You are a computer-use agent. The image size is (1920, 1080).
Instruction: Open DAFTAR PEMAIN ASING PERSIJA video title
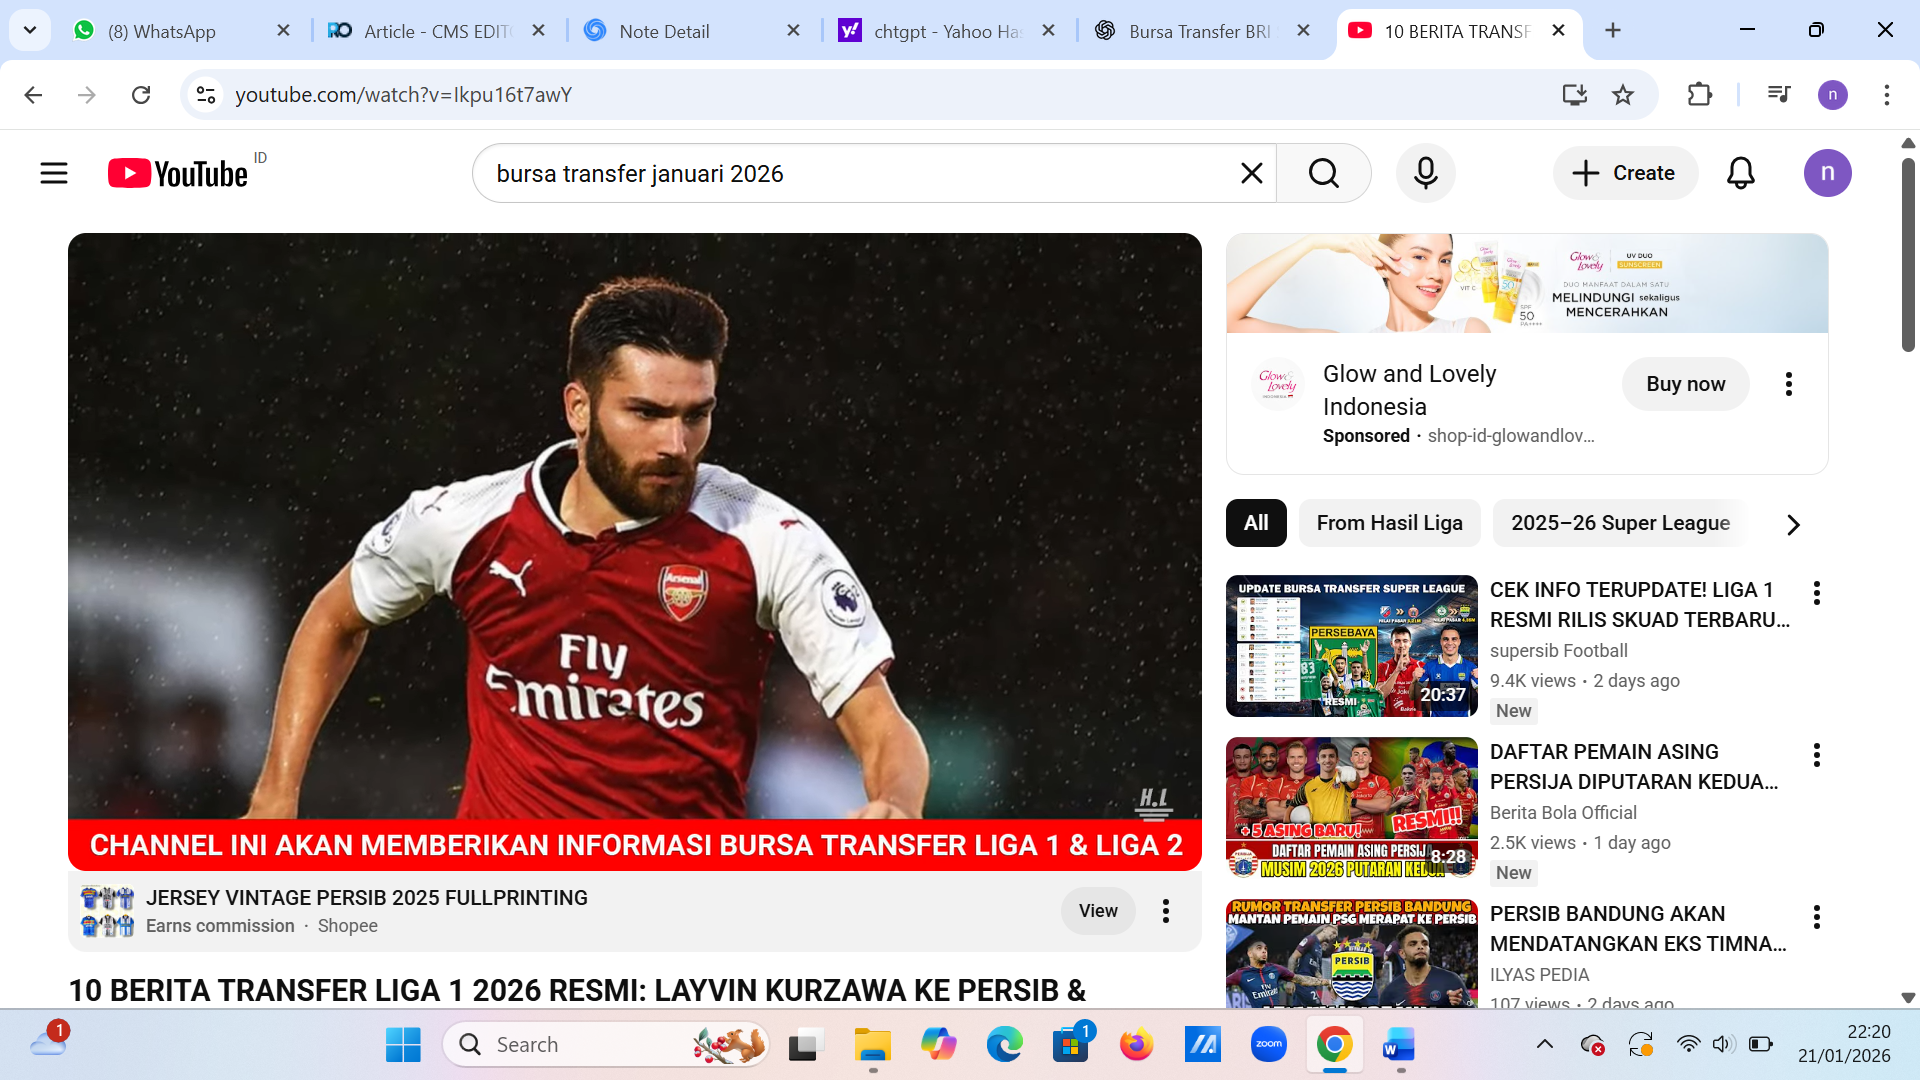click(x=1634, y=767)
